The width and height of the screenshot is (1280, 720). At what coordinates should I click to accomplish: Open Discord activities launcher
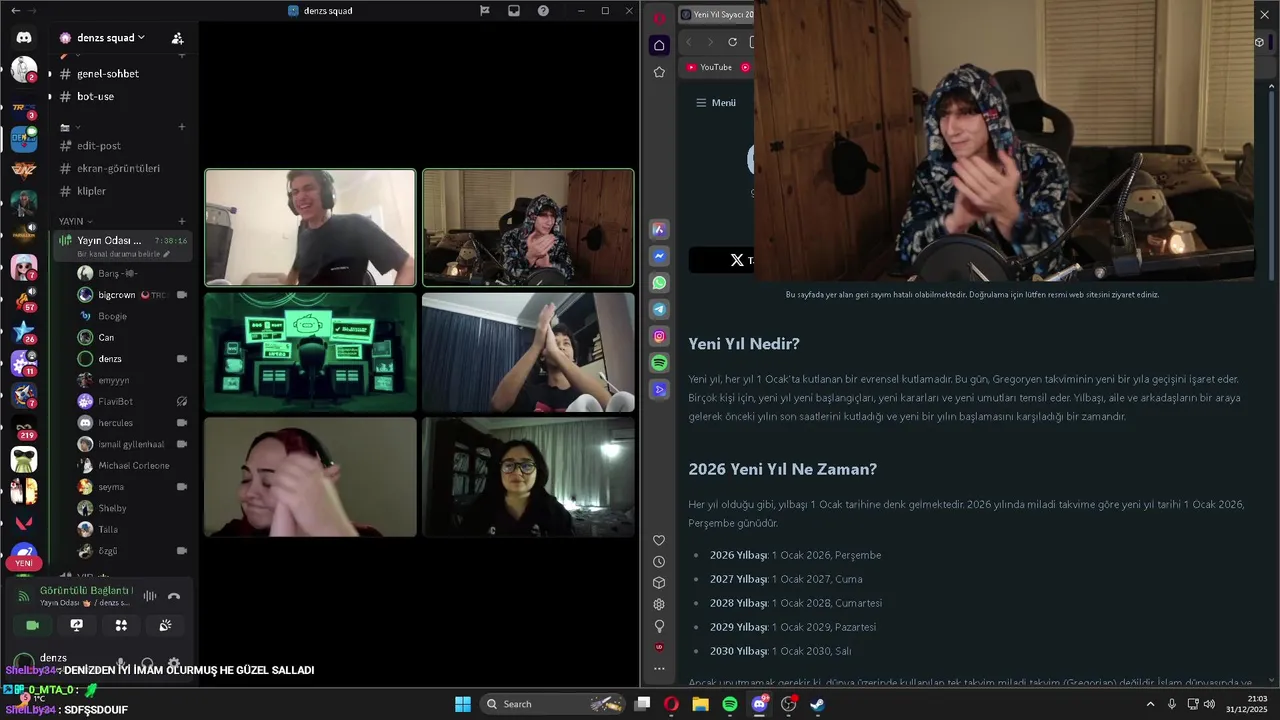[x=121, y=625]
